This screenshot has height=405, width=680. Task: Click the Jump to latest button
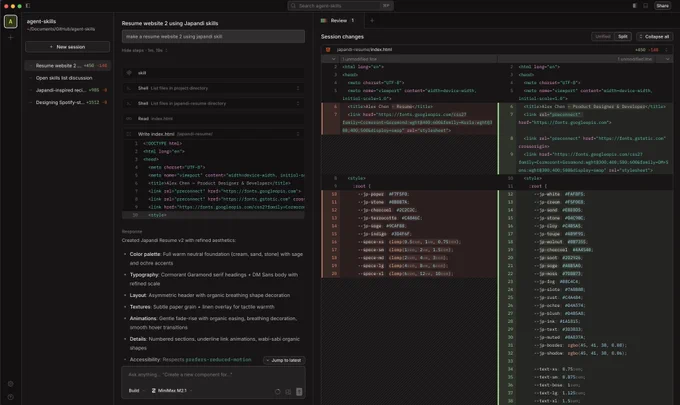(x=284, y=360)
